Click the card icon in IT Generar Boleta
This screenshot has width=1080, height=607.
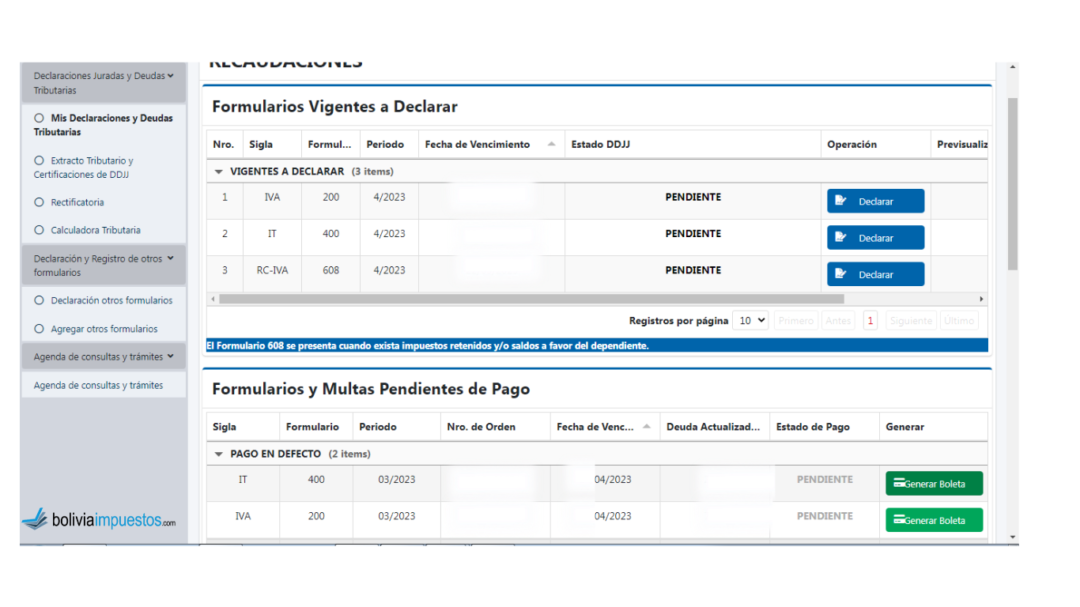pos(899,484)
